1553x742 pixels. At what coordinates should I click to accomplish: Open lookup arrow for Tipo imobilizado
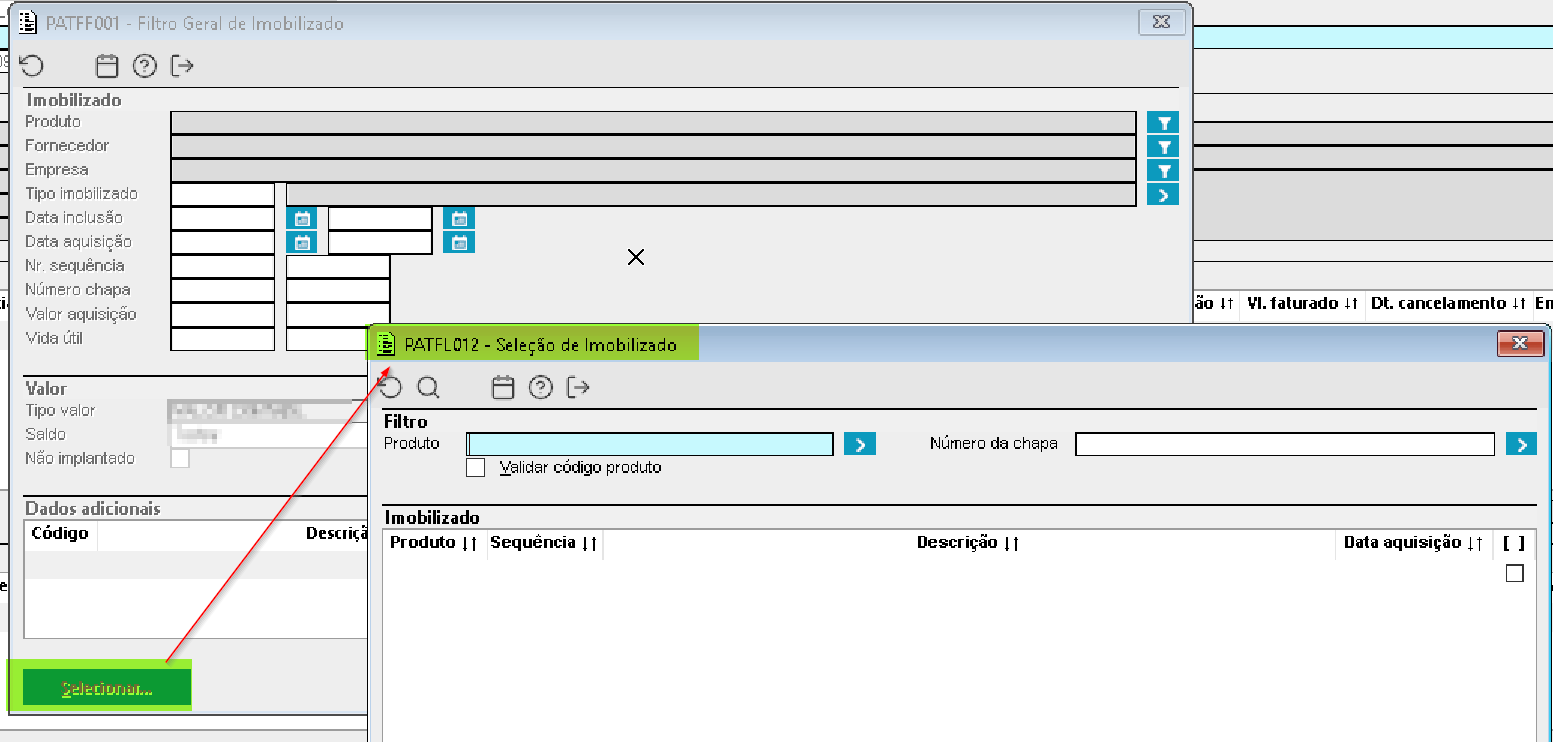(x=1163, y=194)
